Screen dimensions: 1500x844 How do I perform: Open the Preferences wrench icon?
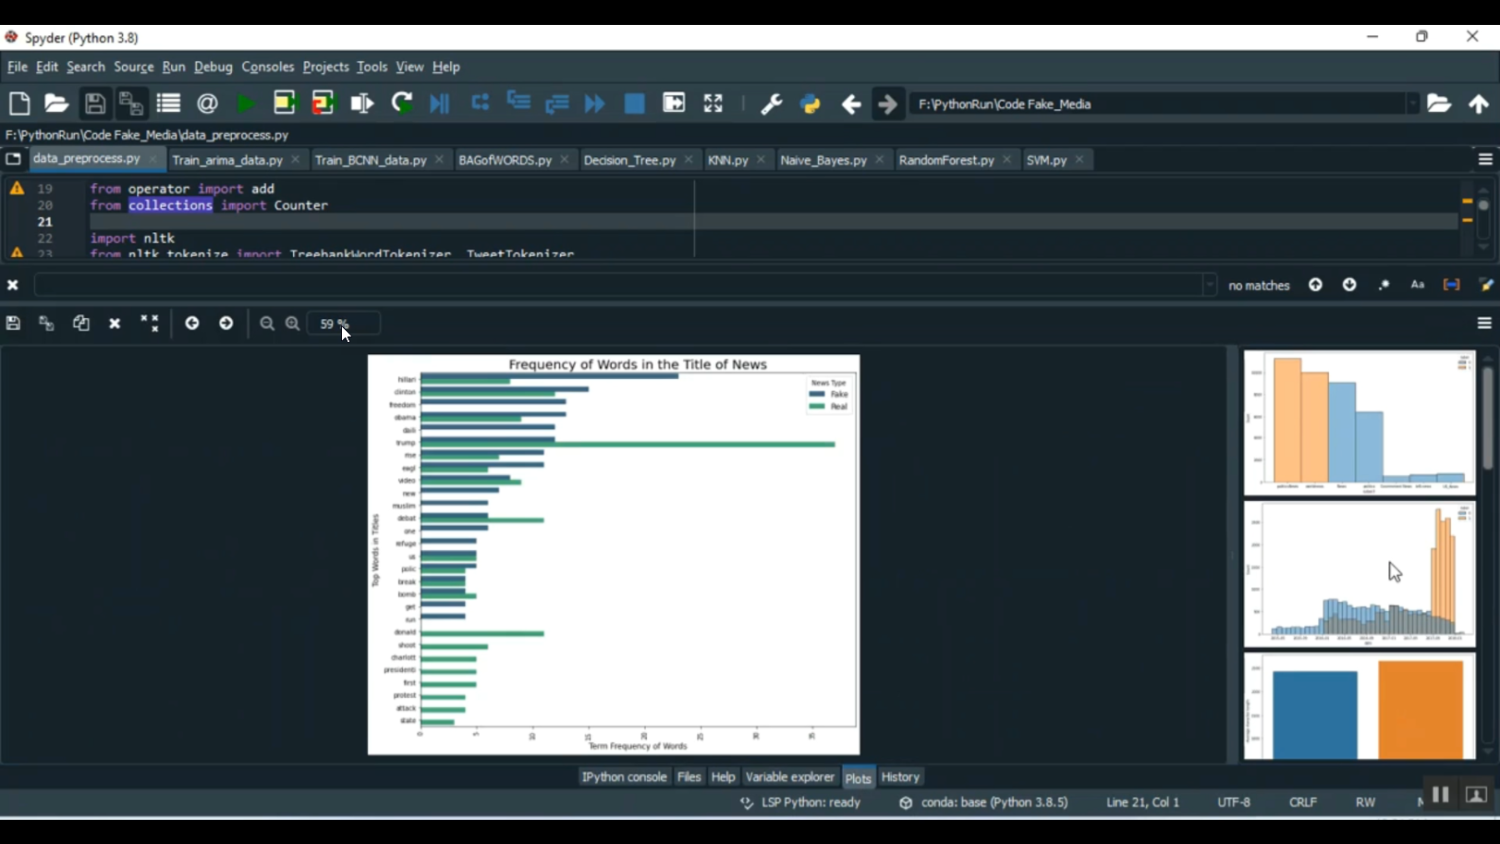click(x=771, y=104)
